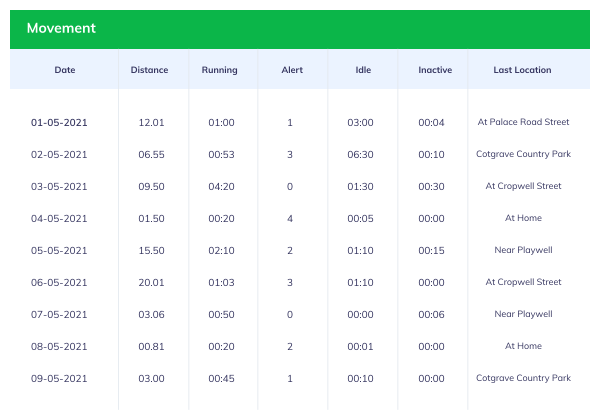The image size is (600, 410).
Task: Click date 06-05-2021
Action: click(x=59, y=283)
